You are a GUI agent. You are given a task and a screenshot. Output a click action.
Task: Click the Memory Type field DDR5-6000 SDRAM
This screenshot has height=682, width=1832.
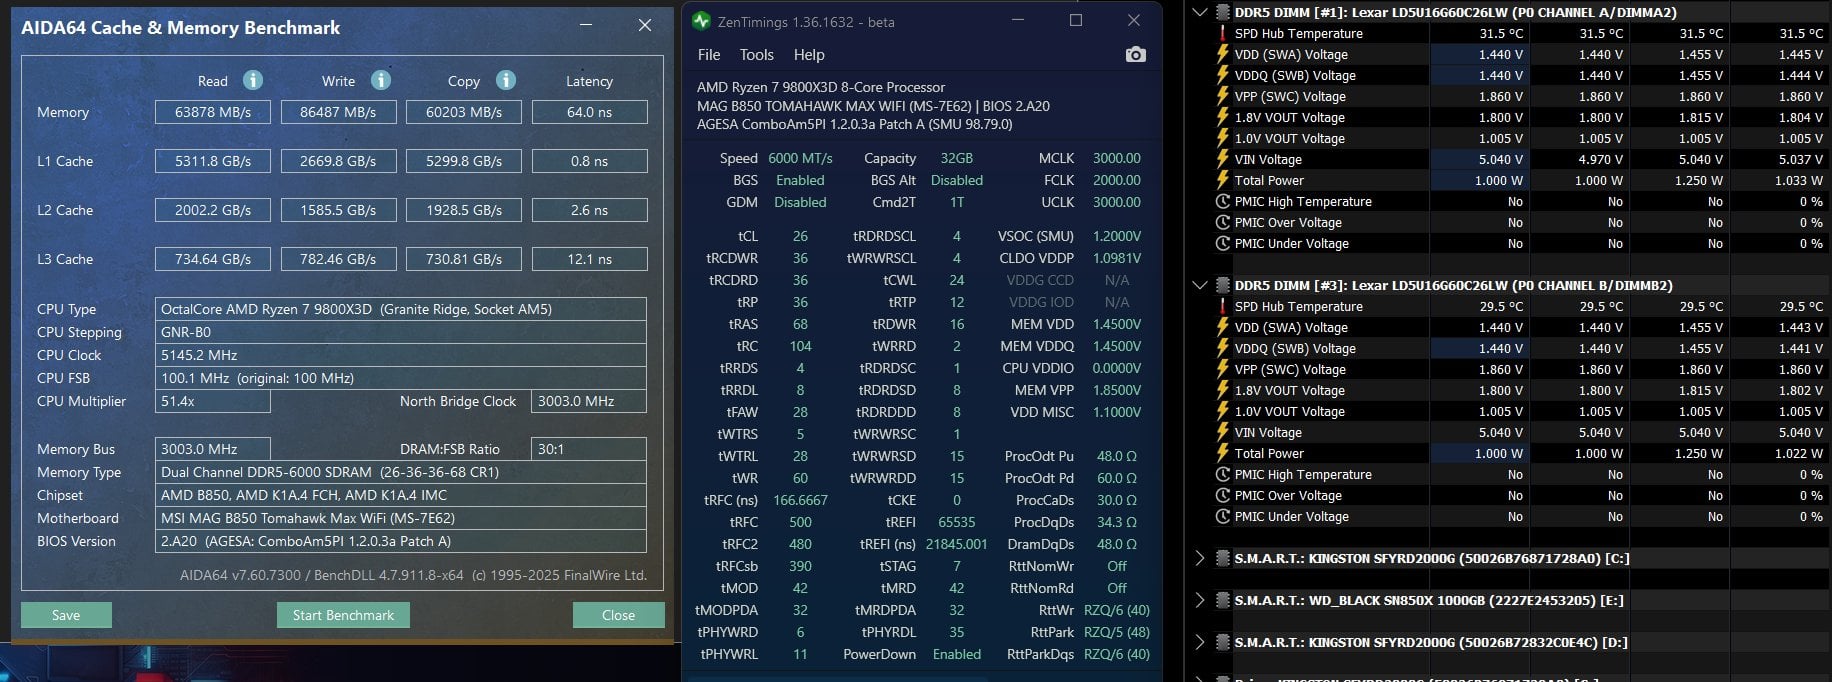(x=401, y=472)
